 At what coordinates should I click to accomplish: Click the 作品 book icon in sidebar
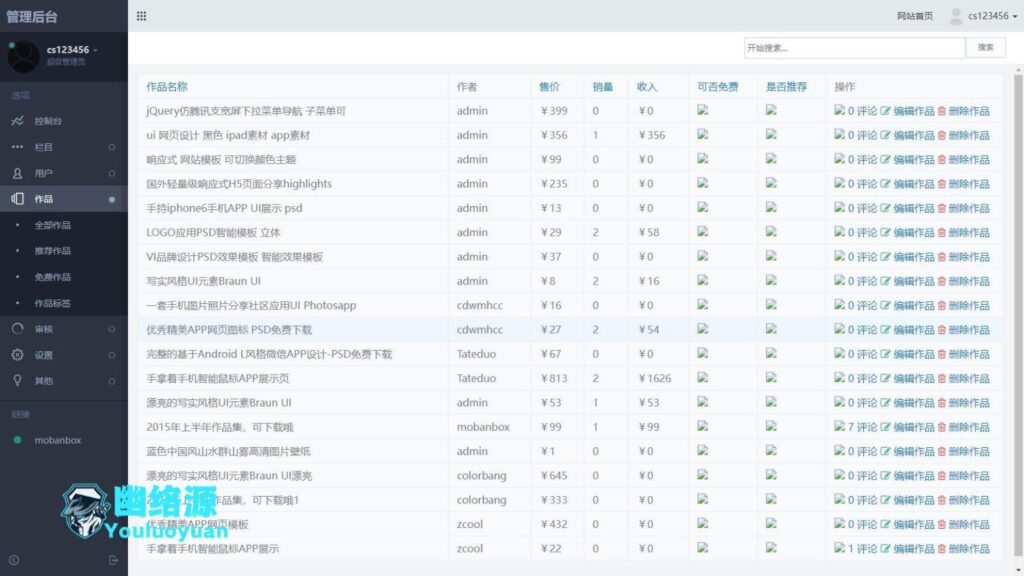pyautogui.click(x=18, y=199)
